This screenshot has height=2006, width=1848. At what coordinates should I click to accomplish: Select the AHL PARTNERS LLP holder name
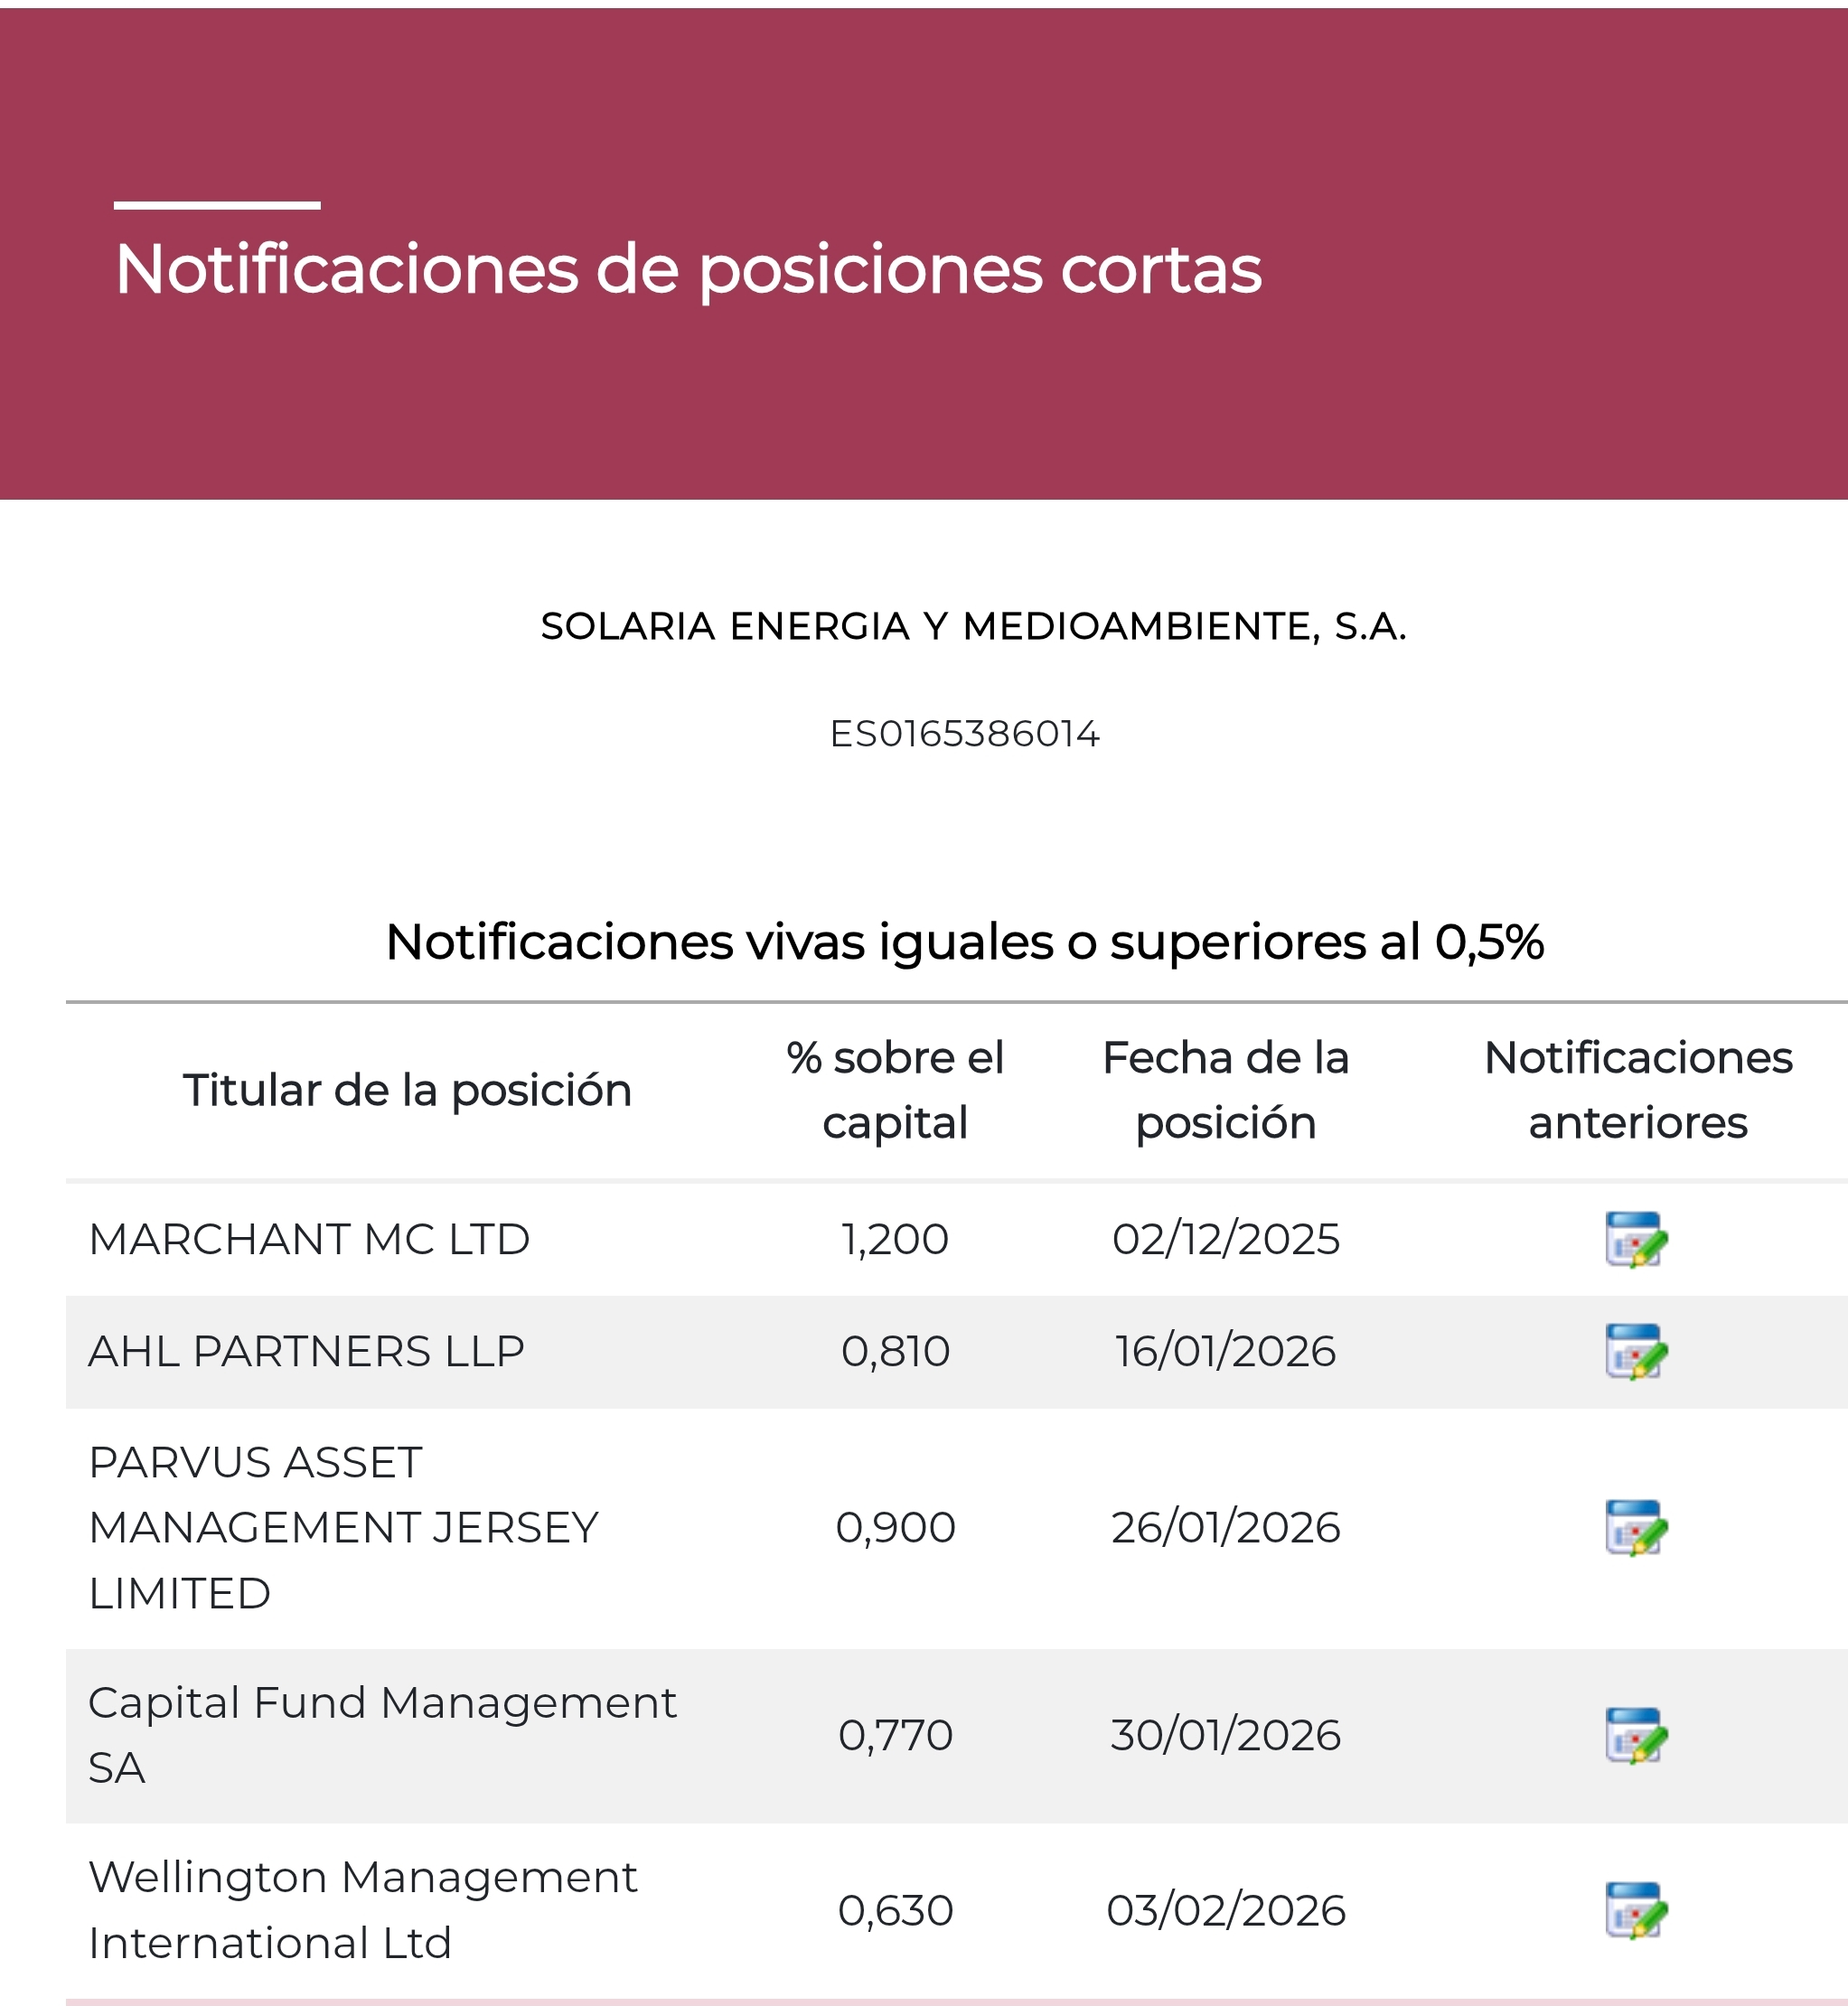coord(306,1352)
